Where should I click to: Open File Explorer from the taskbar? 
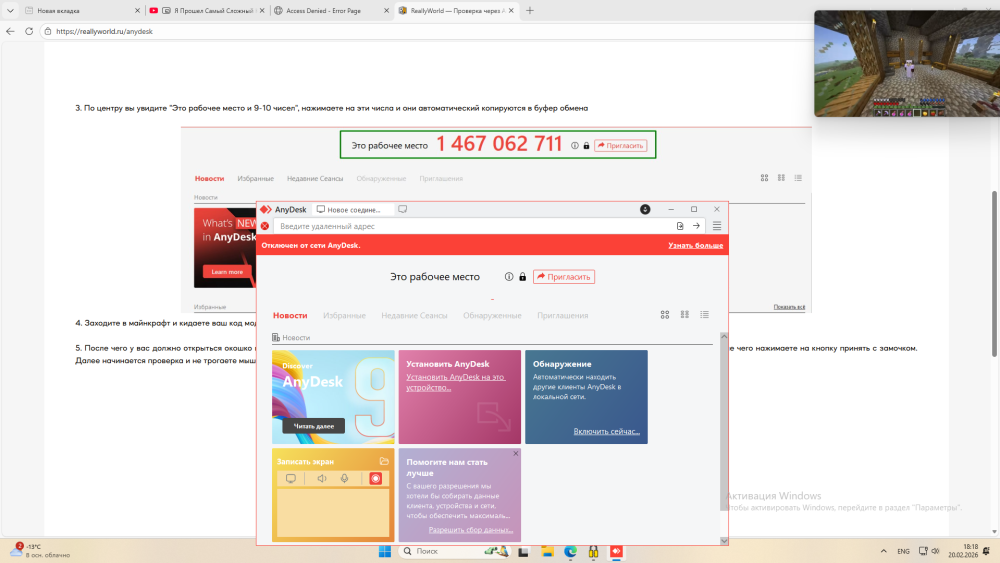[547, 552]
